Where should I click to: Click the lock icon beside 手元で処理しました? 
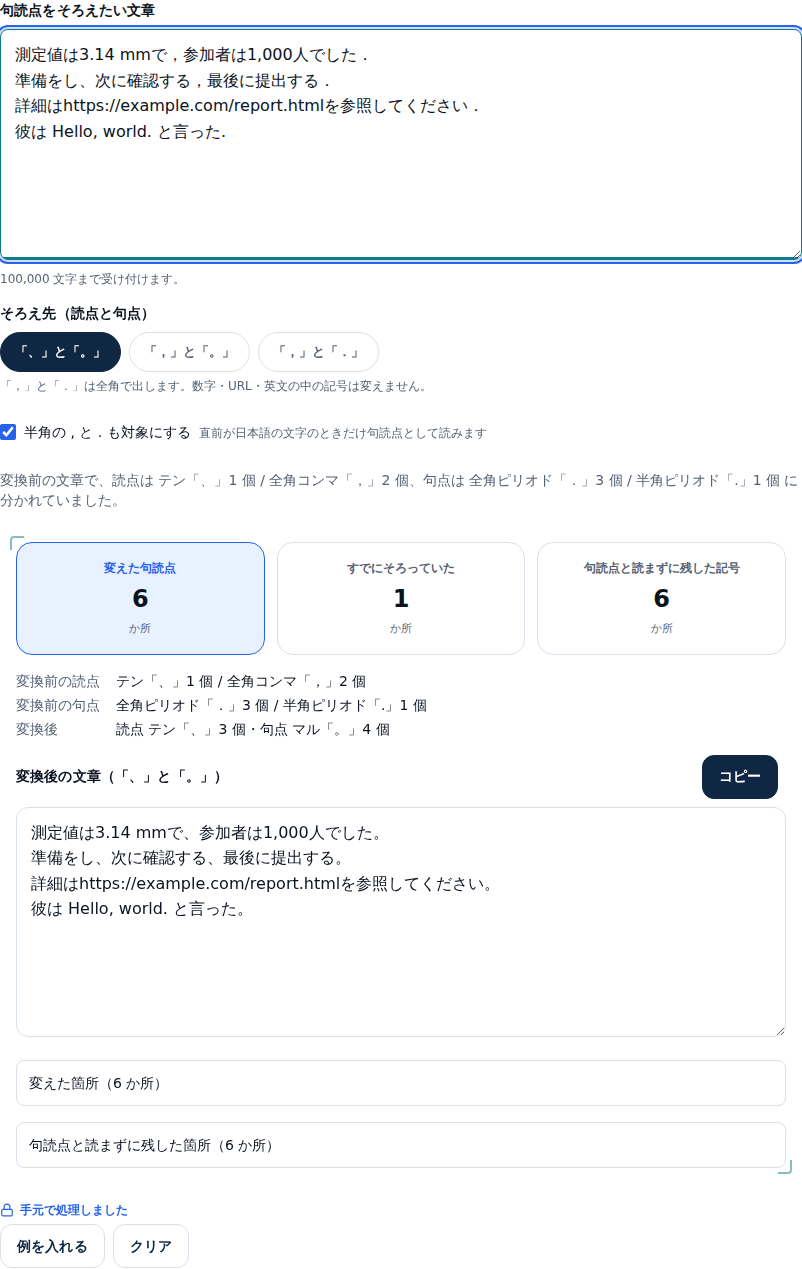[x=7, y=1210]
